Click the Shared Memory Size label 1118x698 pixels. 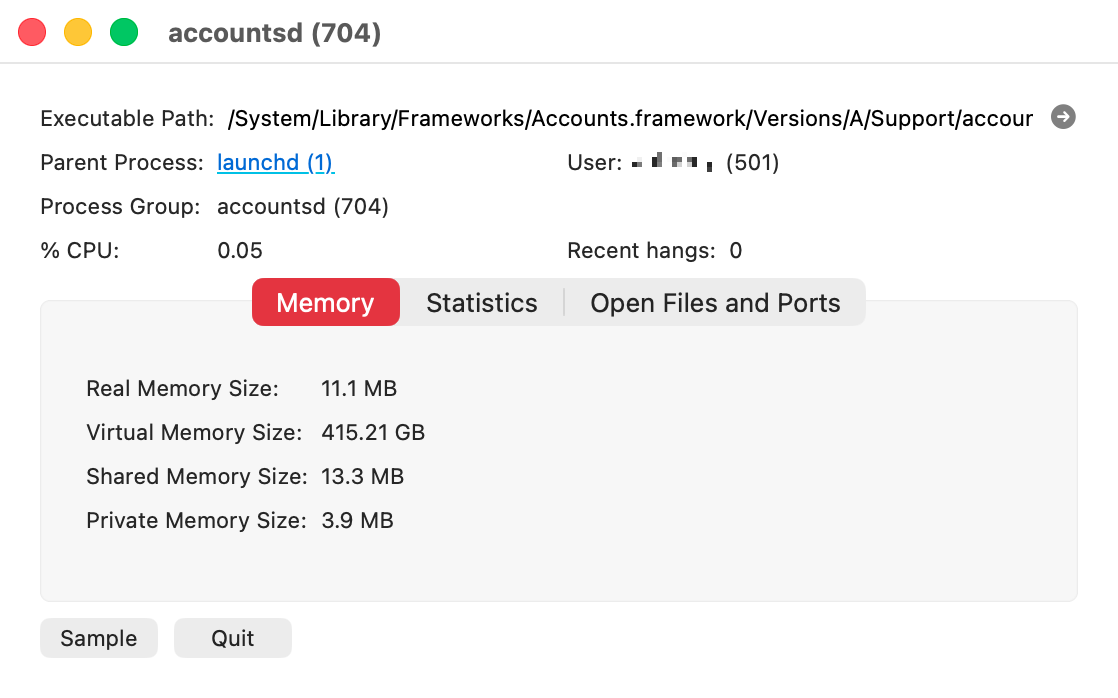coord(197,476)
